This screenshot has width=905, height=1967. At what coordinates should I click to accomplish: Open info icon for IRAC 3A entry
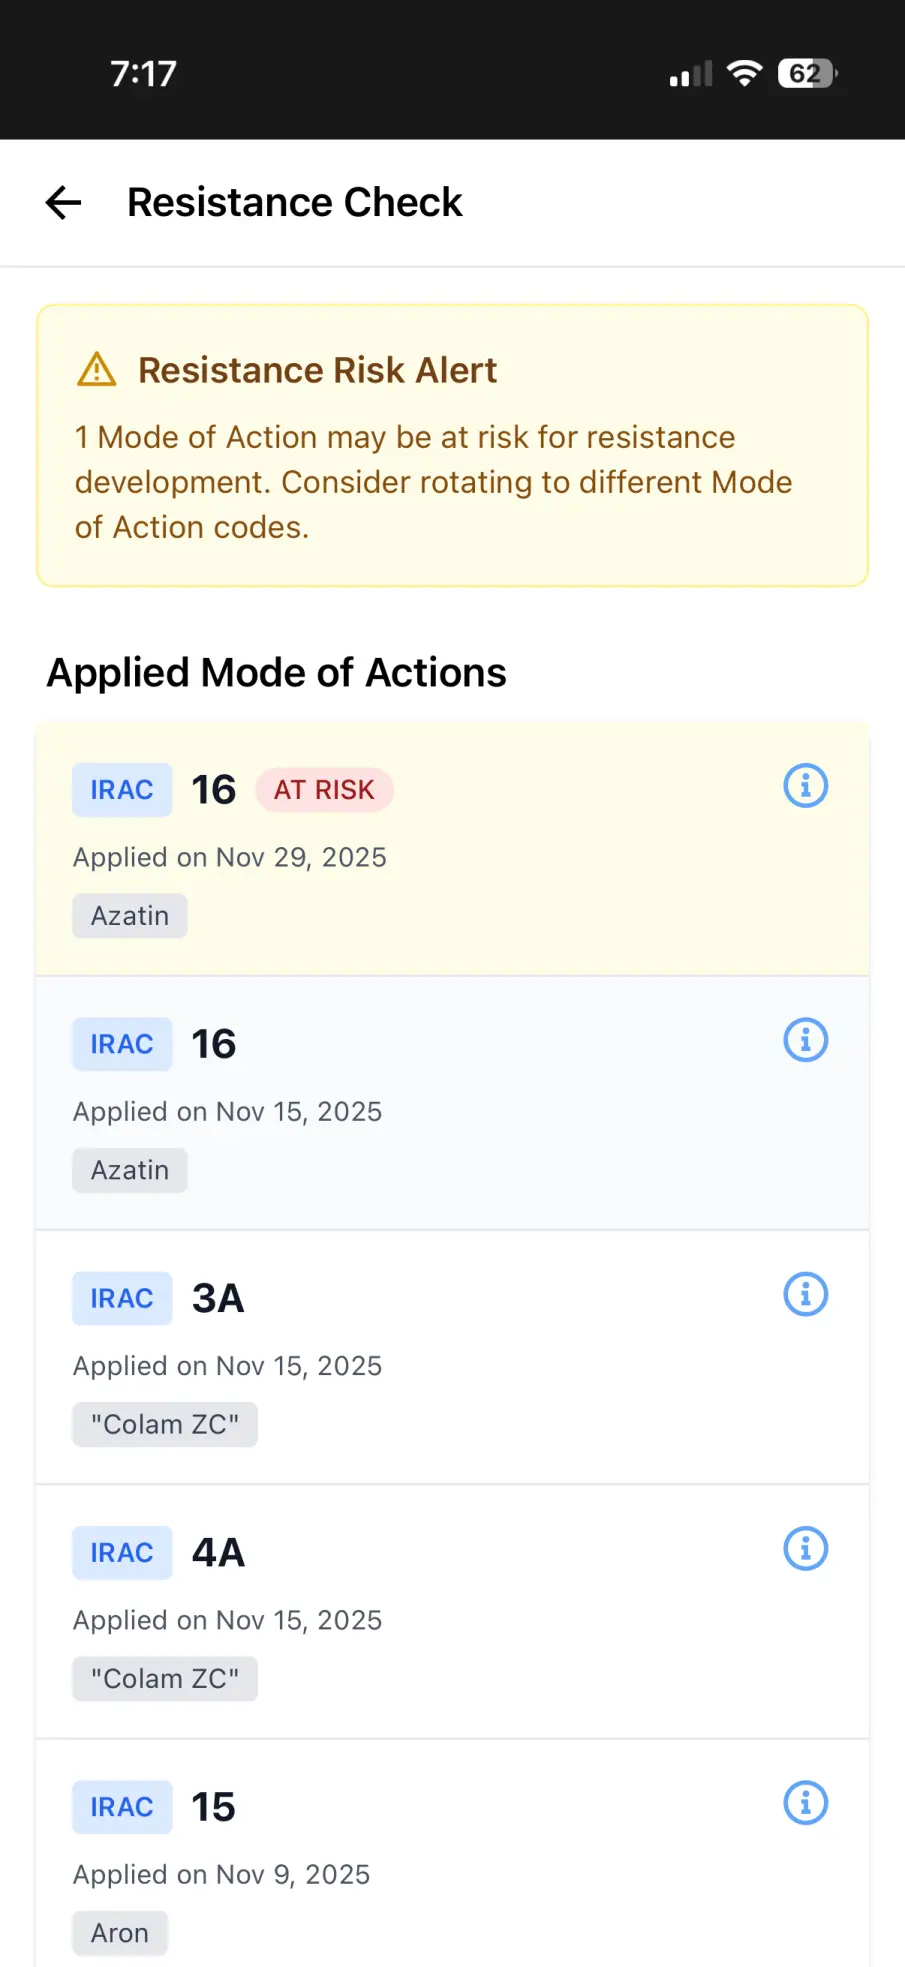(x=805, y=1295)
